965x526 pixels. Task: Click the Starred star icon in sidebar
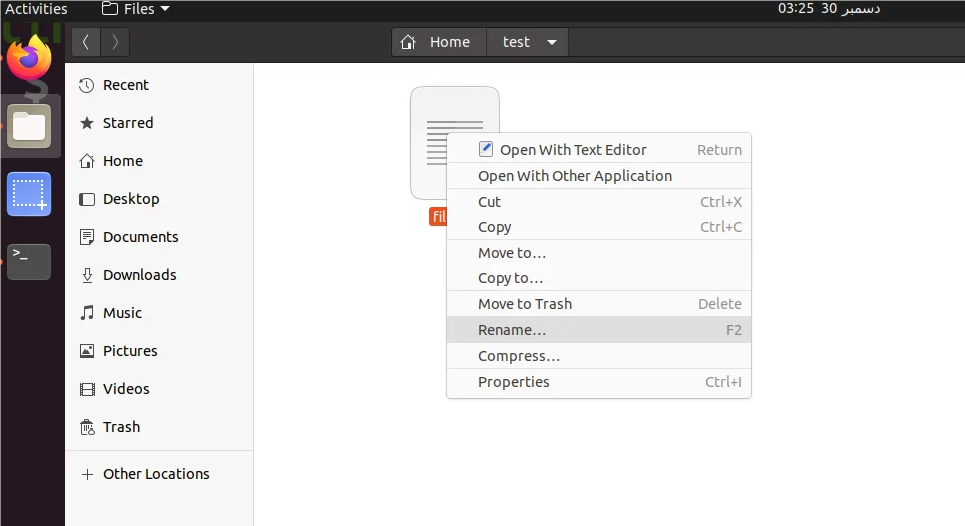(87, 123)
